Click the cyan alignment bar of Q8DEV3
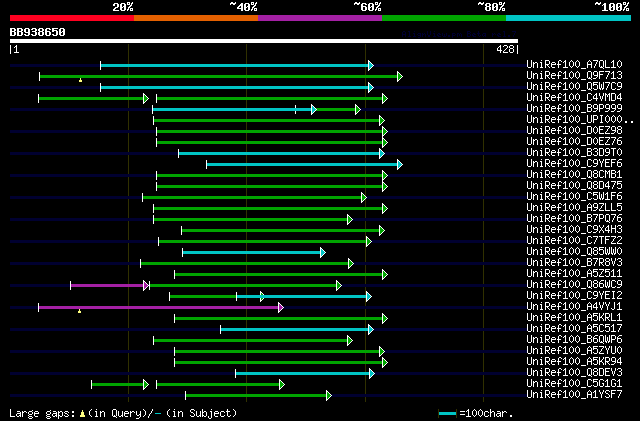Screen dimensions: 640x421 [x=304, y=374]
